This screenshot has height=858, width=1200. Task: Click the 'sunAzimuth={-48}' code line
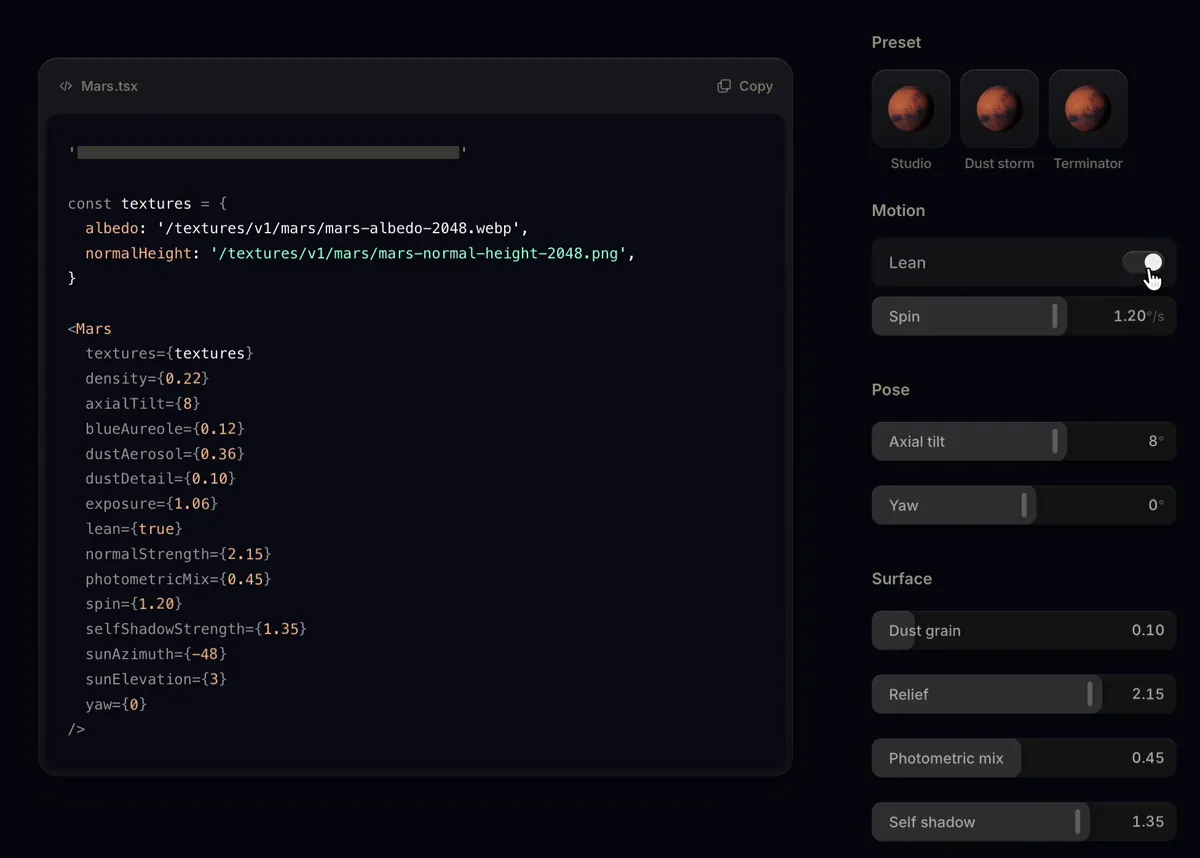156,654
